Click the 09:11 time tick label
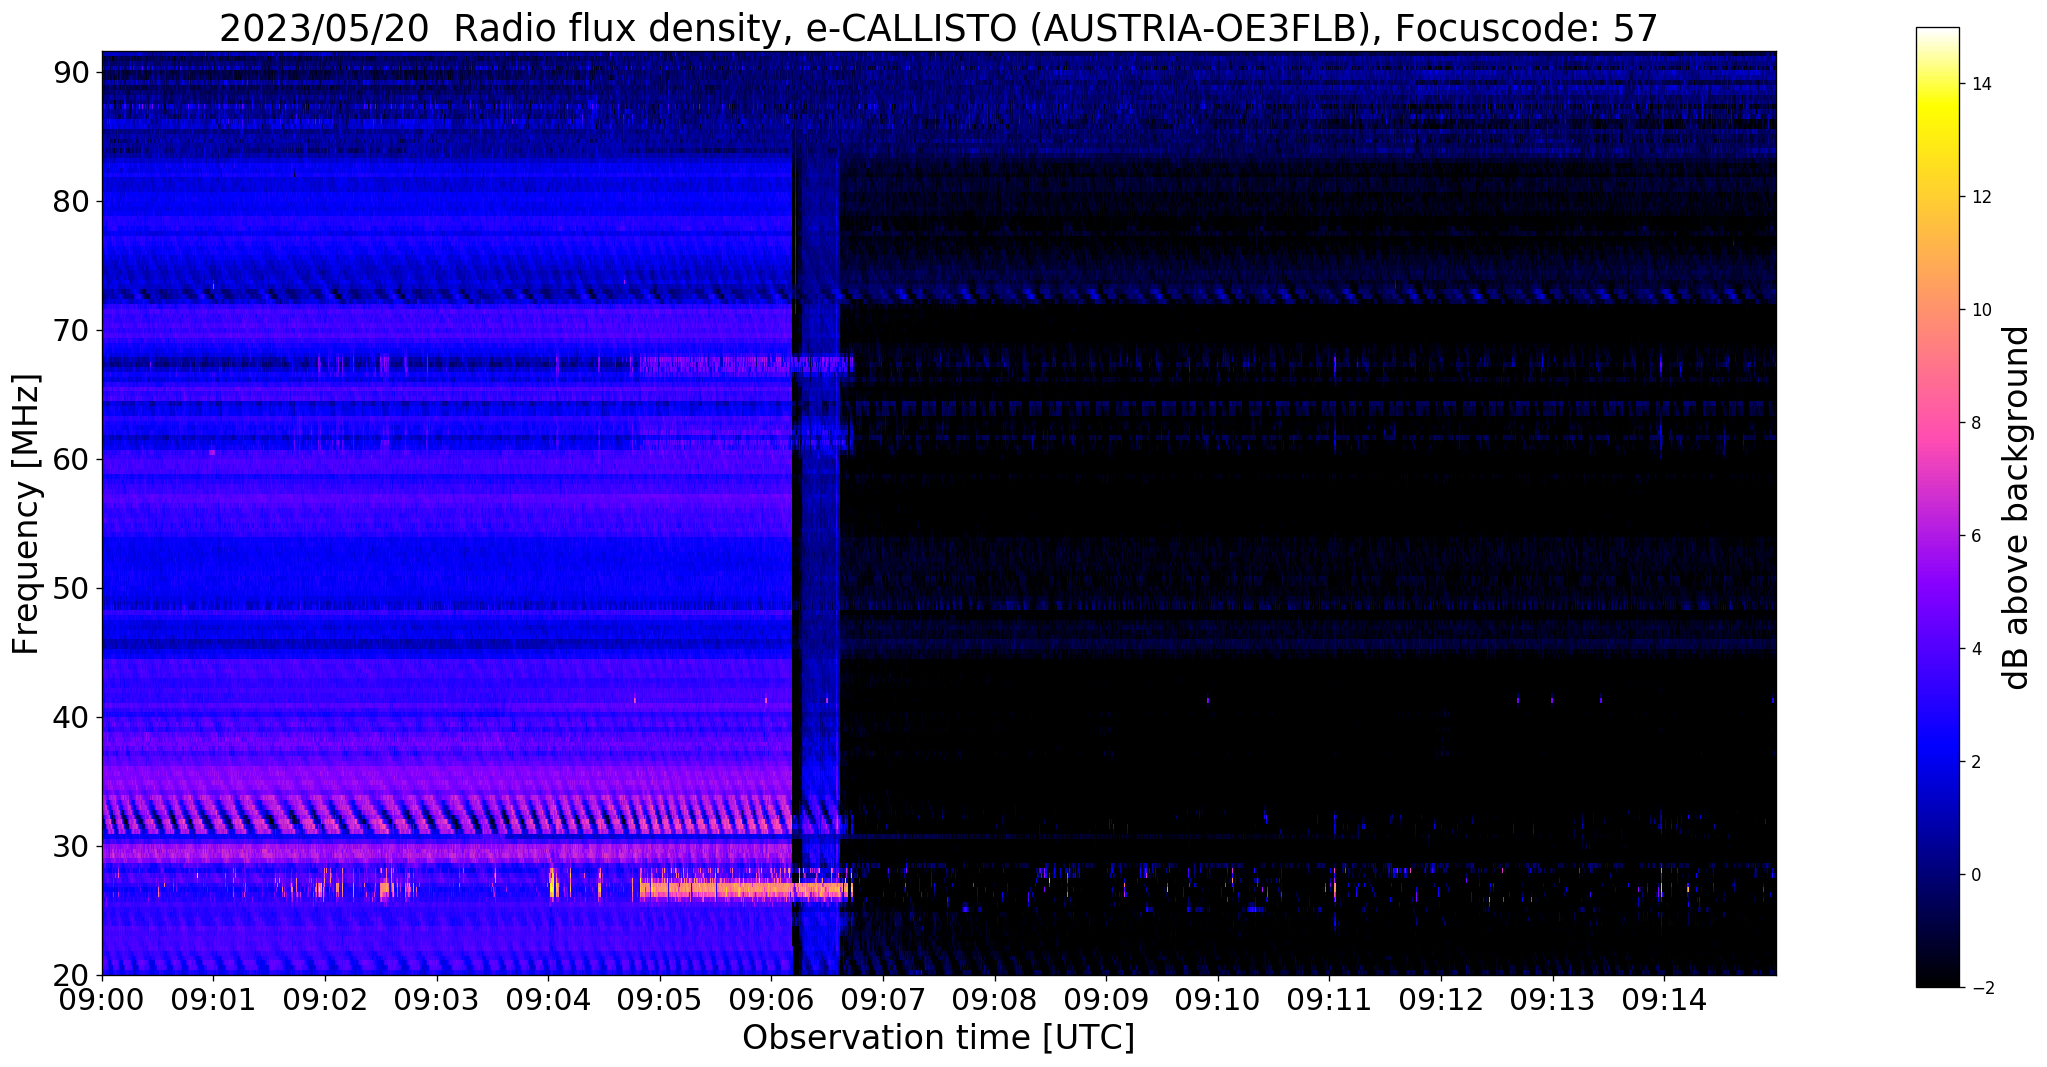2047x1067 pixels. point(1330,999)
